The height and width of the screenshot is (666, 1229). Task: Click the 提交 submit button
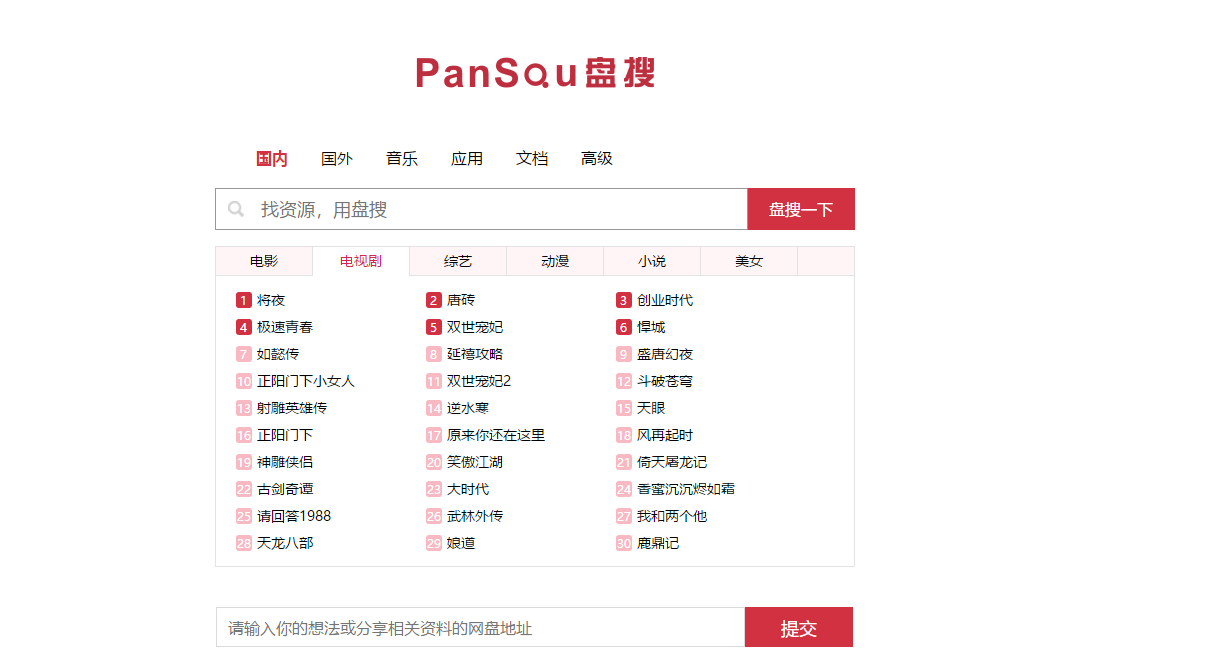point(799,628)
